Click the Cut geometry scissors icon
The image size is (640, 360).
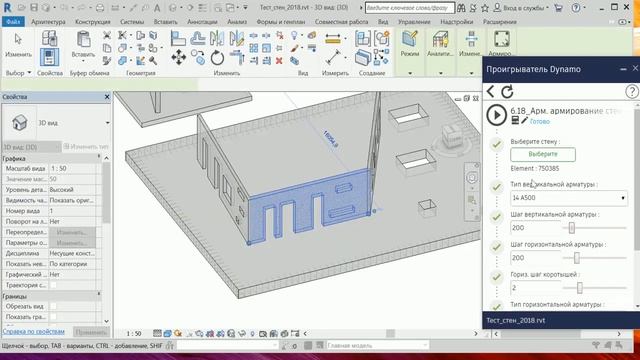tap(122, 36)
